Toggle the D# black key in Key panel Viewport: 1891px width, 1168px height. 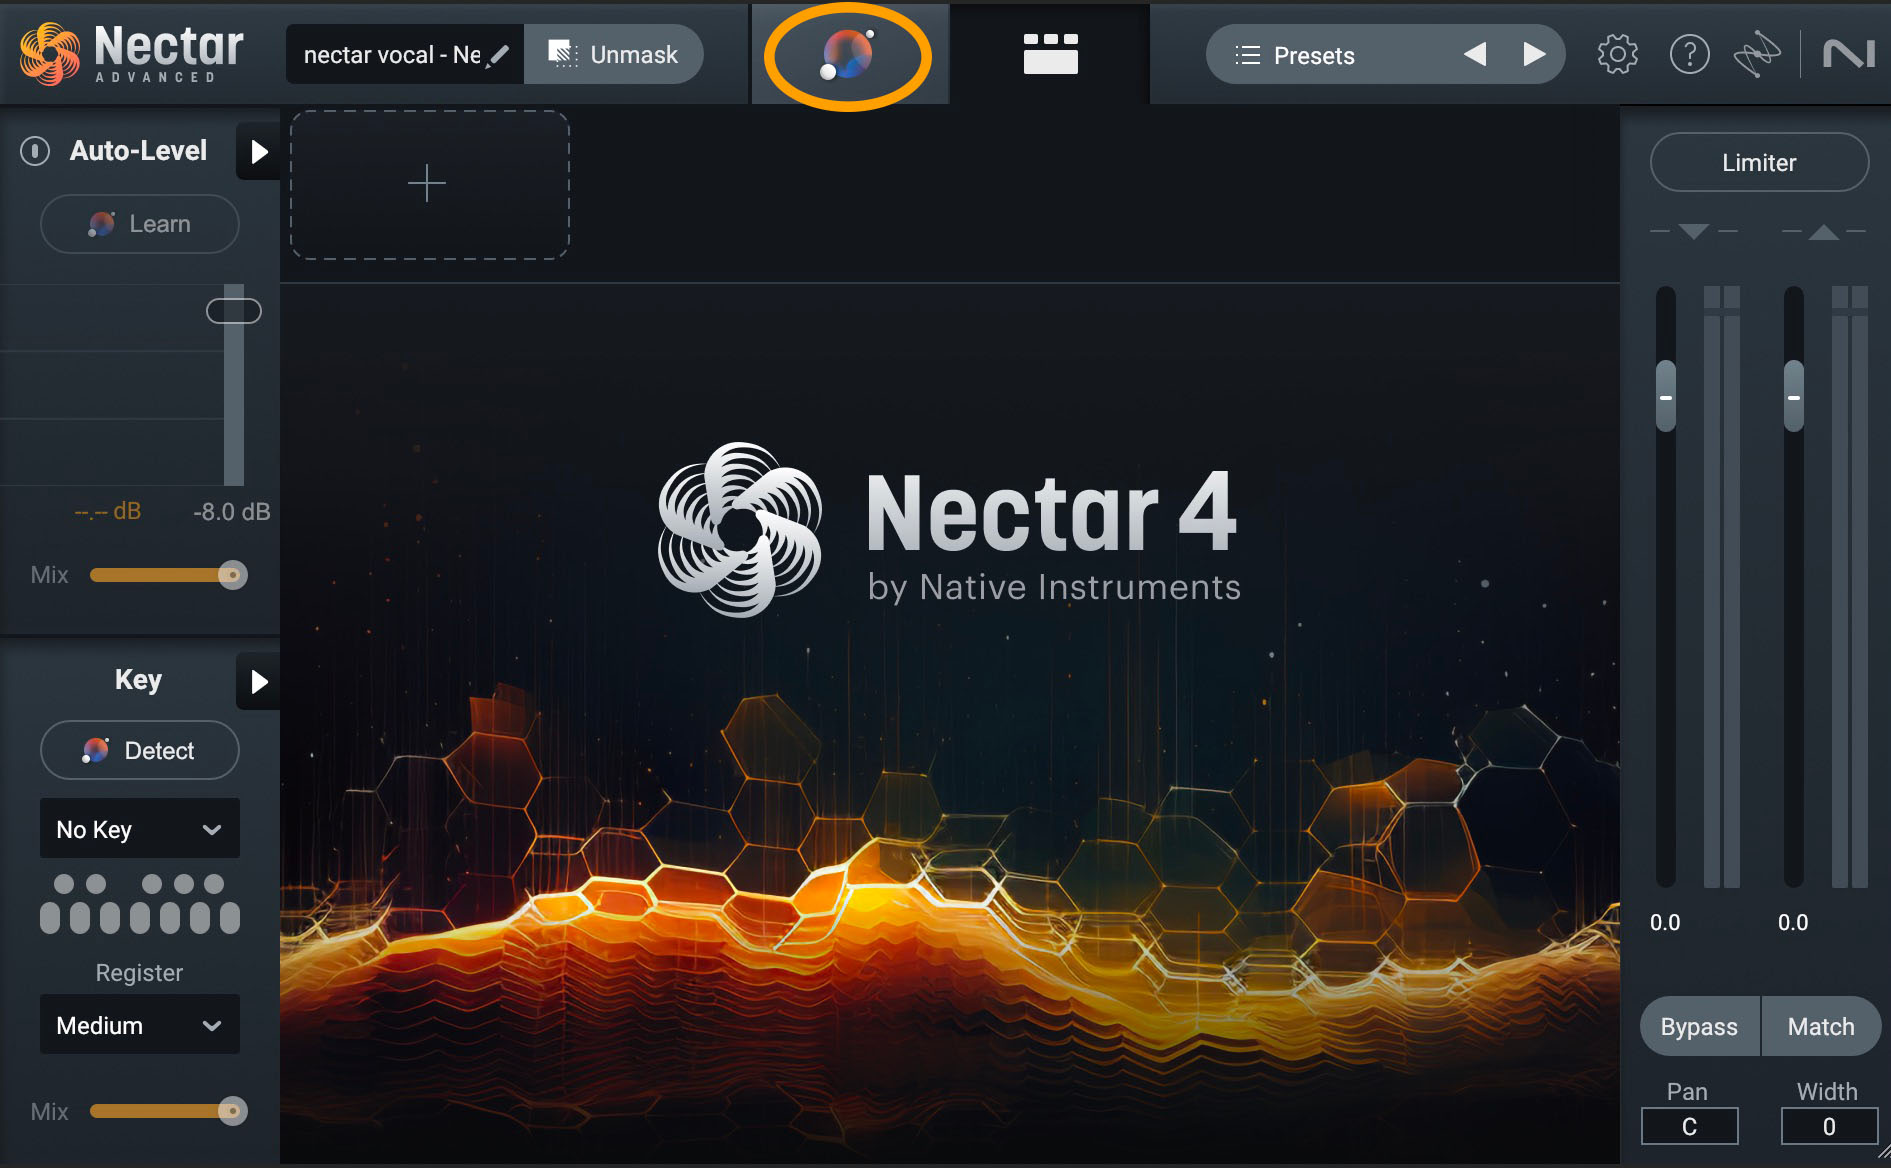96,884
